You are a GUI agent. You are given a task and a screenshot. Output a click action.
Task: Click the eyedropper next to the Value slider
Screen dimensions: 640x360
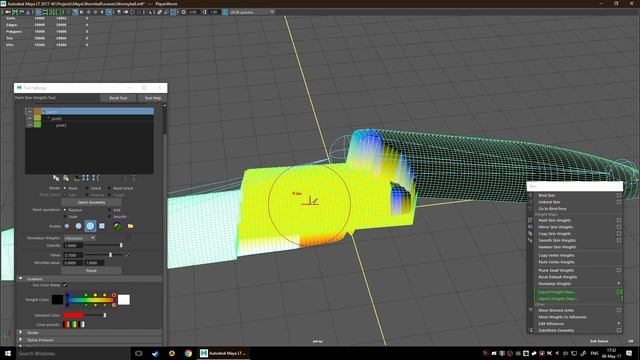(127, 255)
